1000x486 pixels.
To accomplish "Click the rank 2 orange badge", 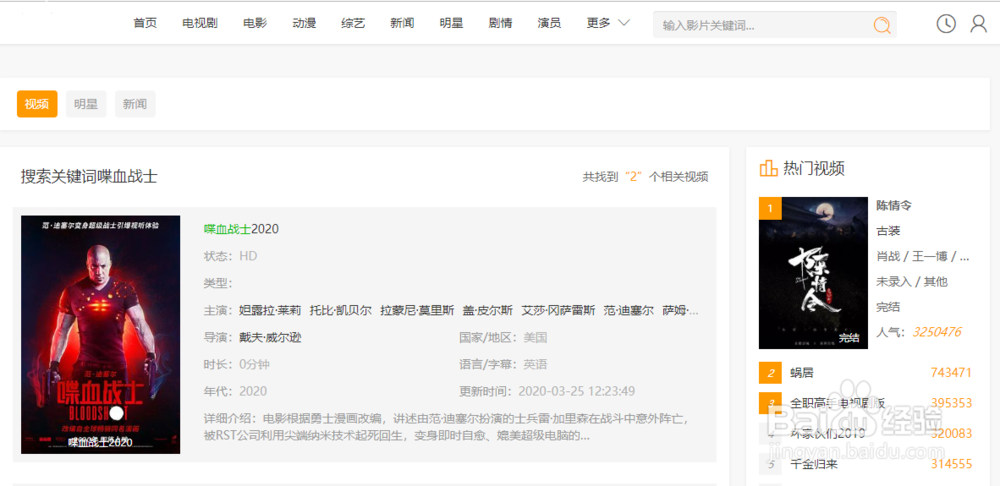I will coord(770,373).
